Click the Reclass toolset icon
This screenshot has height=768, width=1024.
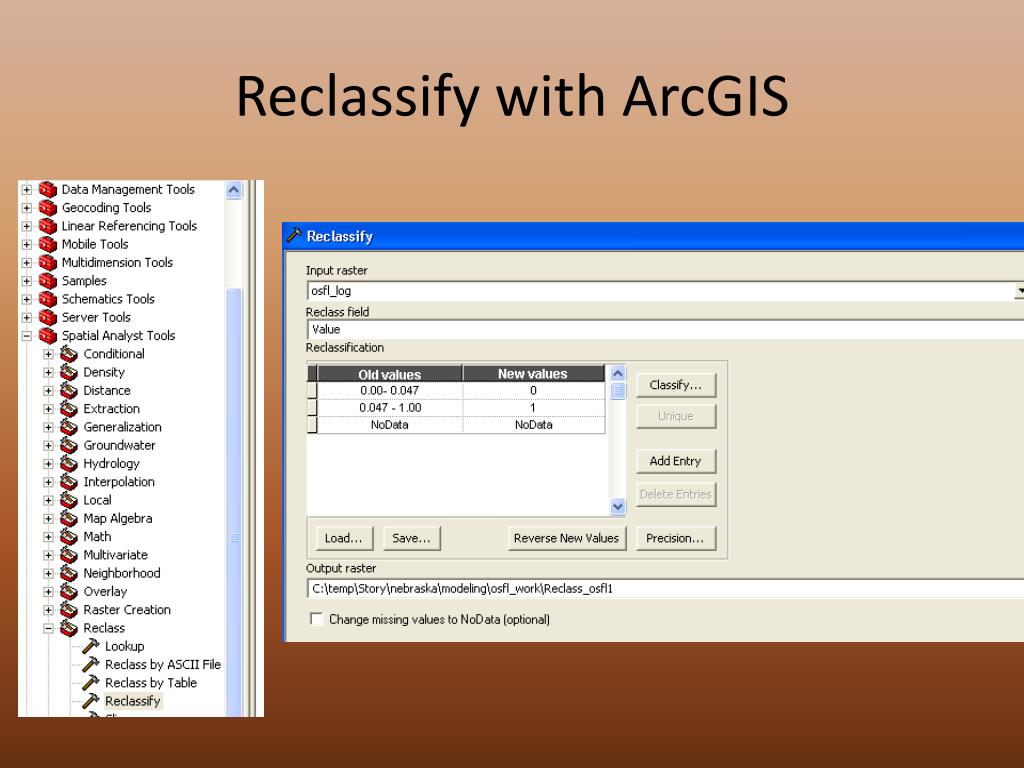[69, 628]
